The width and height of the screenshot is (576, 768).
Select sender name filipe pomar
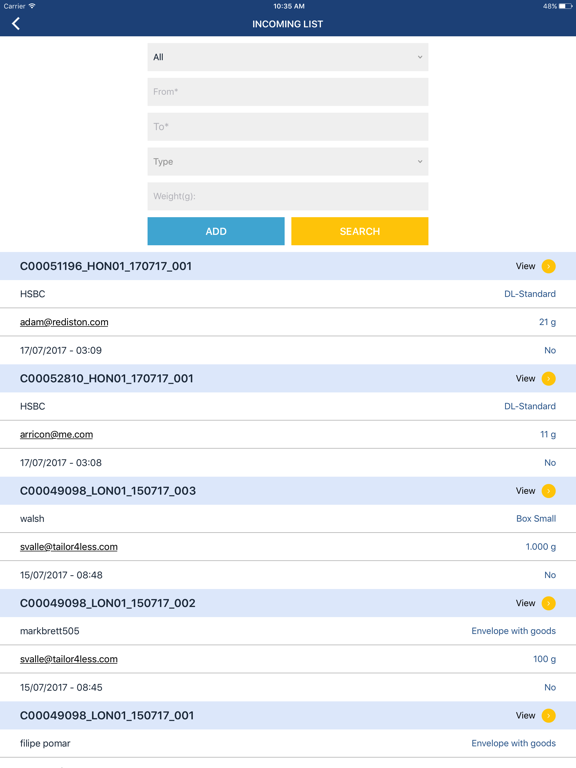45,744
